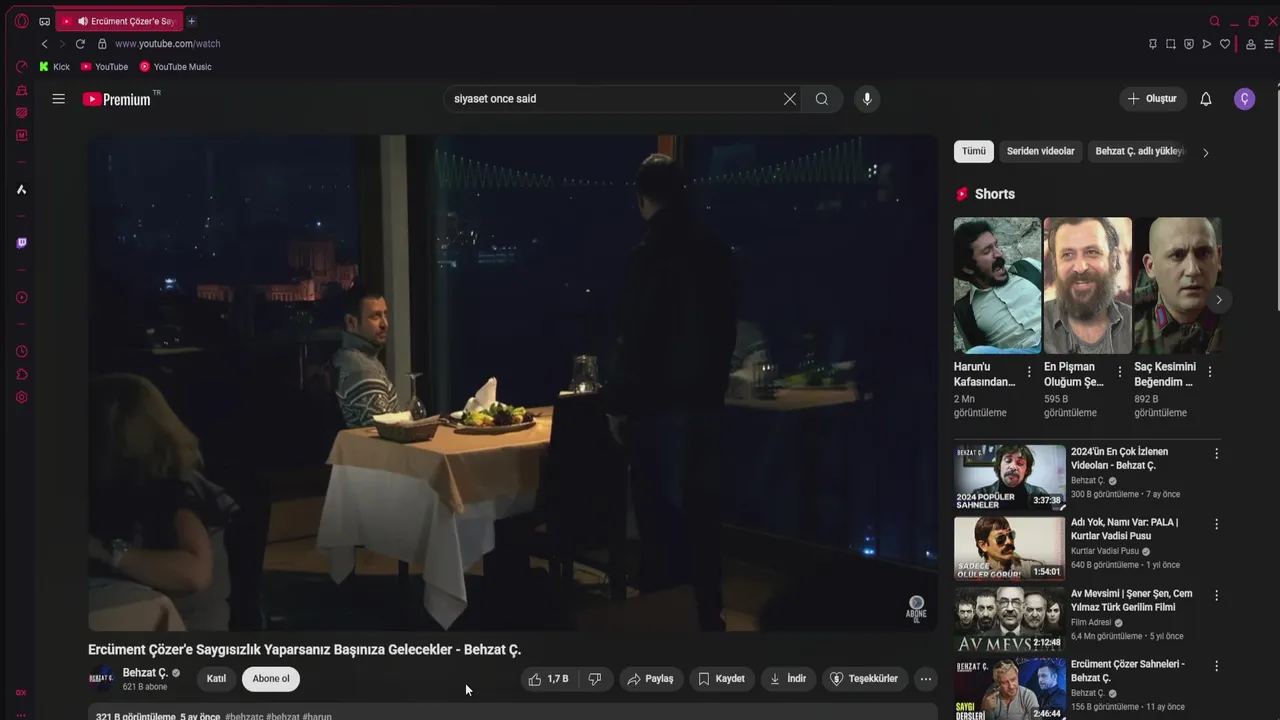Click the pin icon in the address bar
Viewport: 1280px width, 720px height.
tap(1153, 44)
